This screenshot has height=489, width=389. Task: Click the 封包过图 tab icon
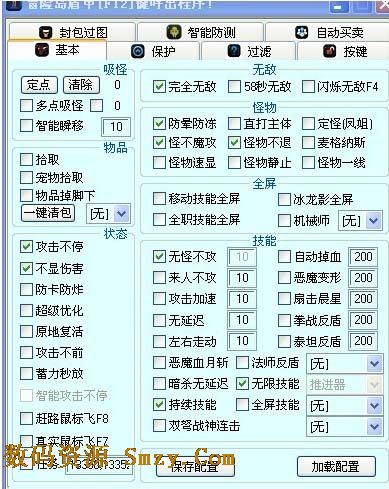(x=46, y=32)
